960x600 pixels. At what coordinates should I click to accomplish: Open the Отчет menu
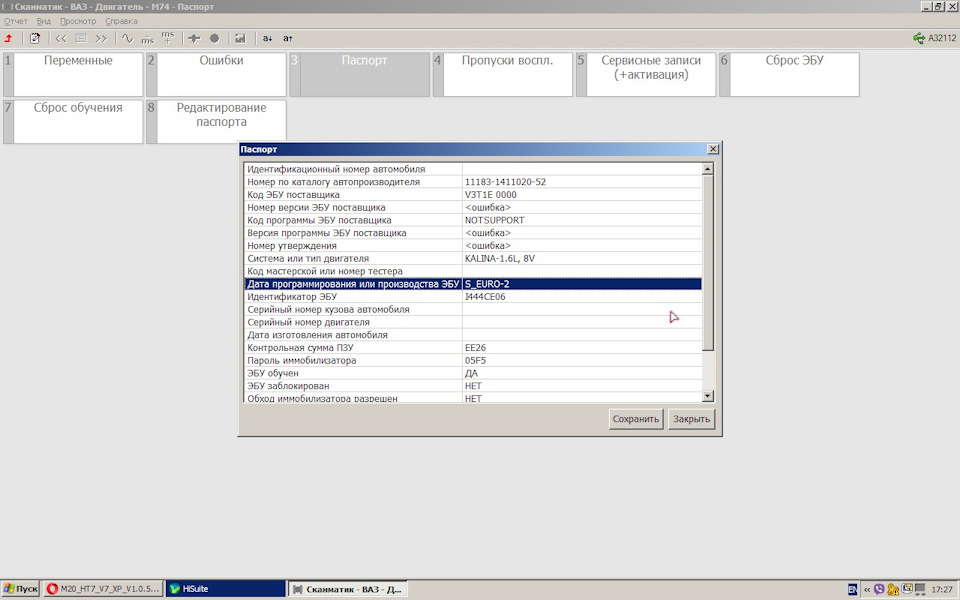(16, 21)
